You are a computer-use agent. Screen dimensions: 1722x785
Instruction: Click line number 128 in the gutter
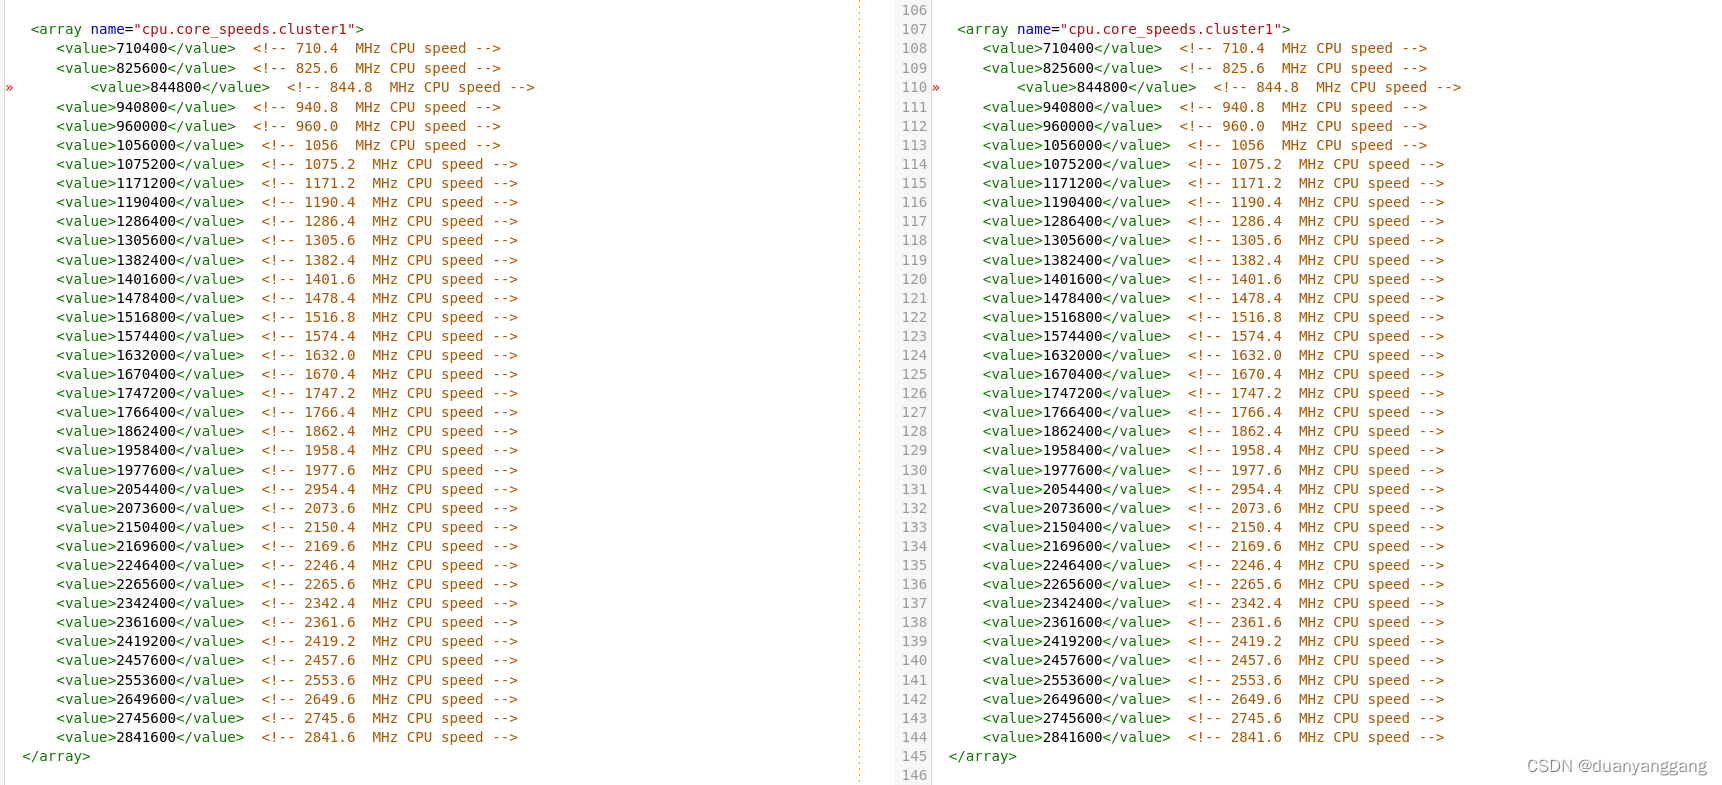[x=914, y=431]
